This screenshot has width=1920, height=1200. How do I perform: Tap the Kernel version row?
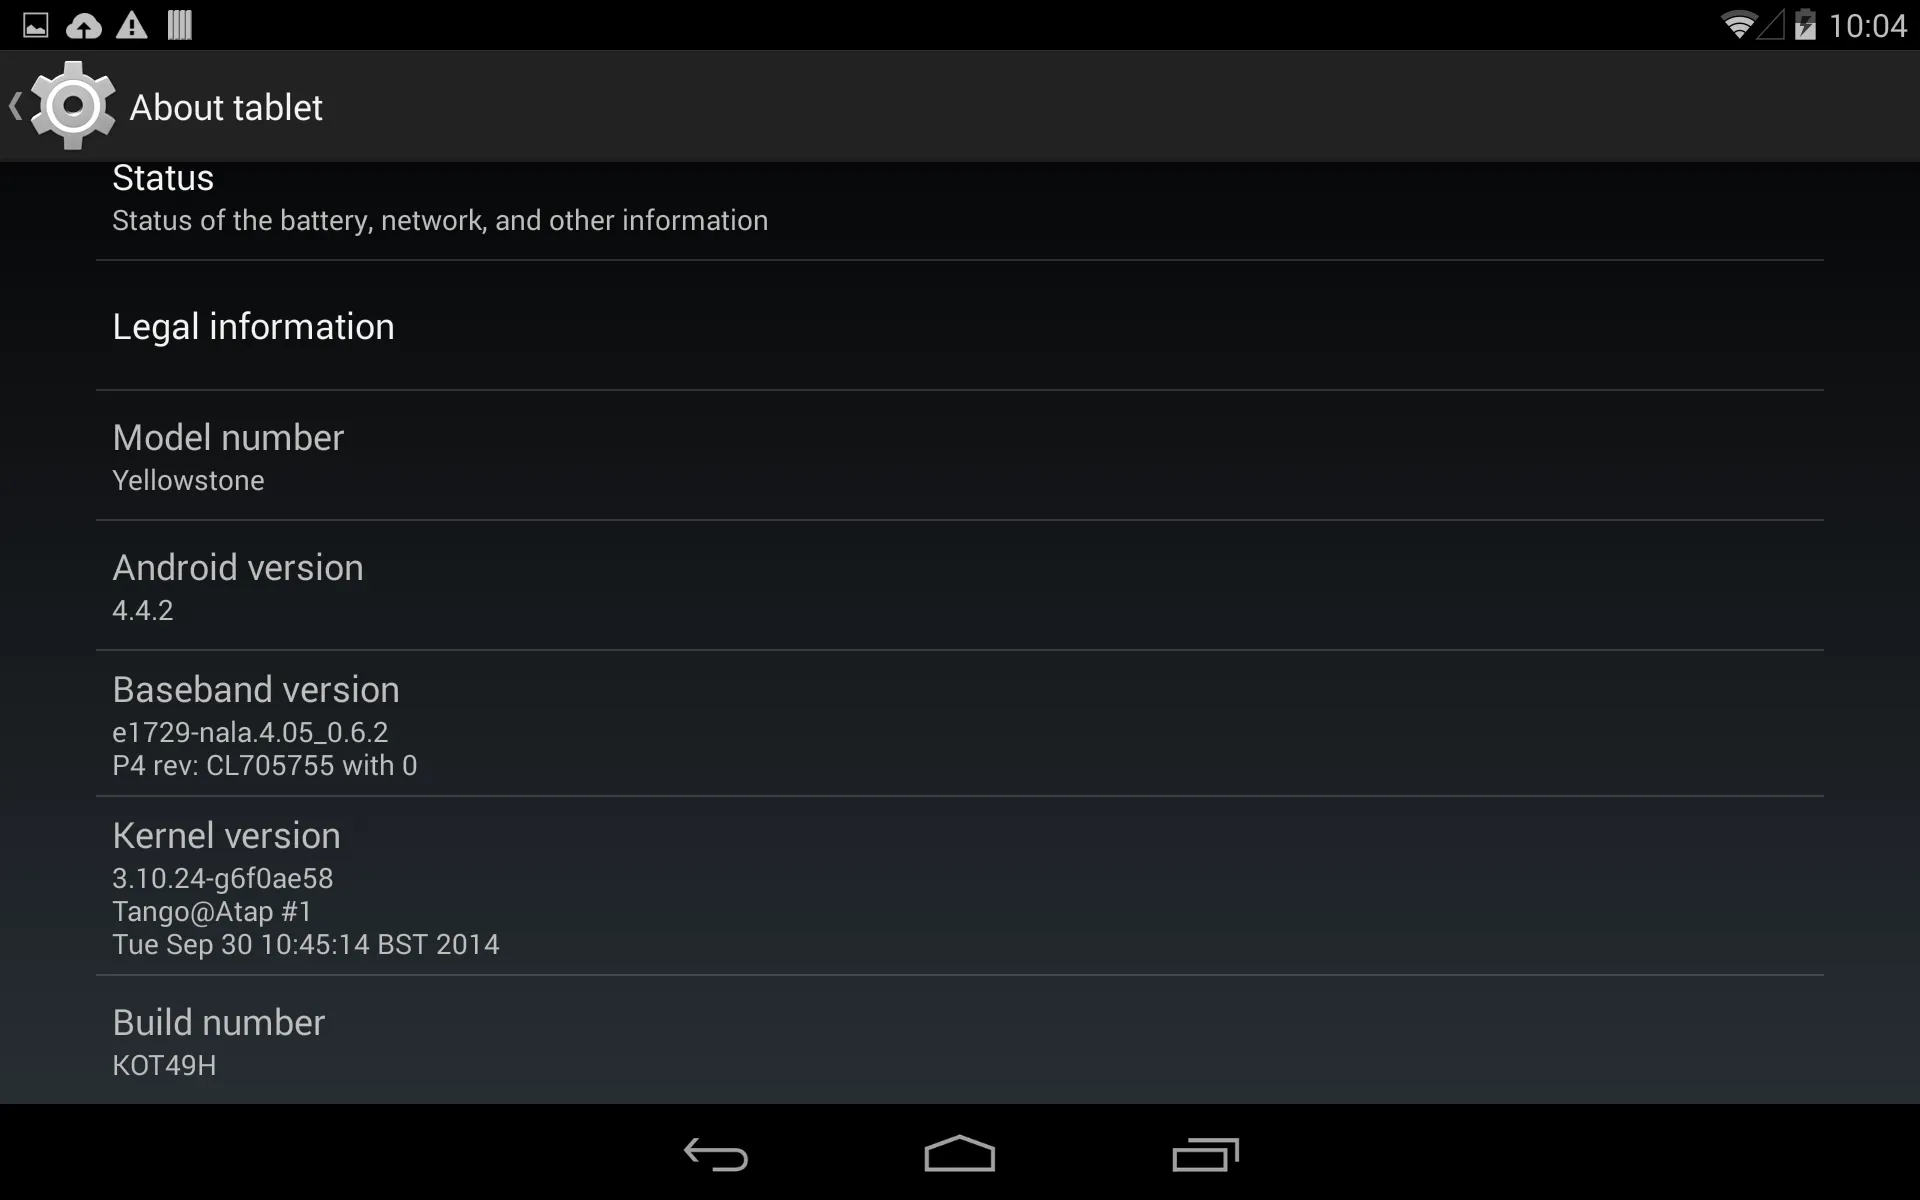click(x=960, y=887)
